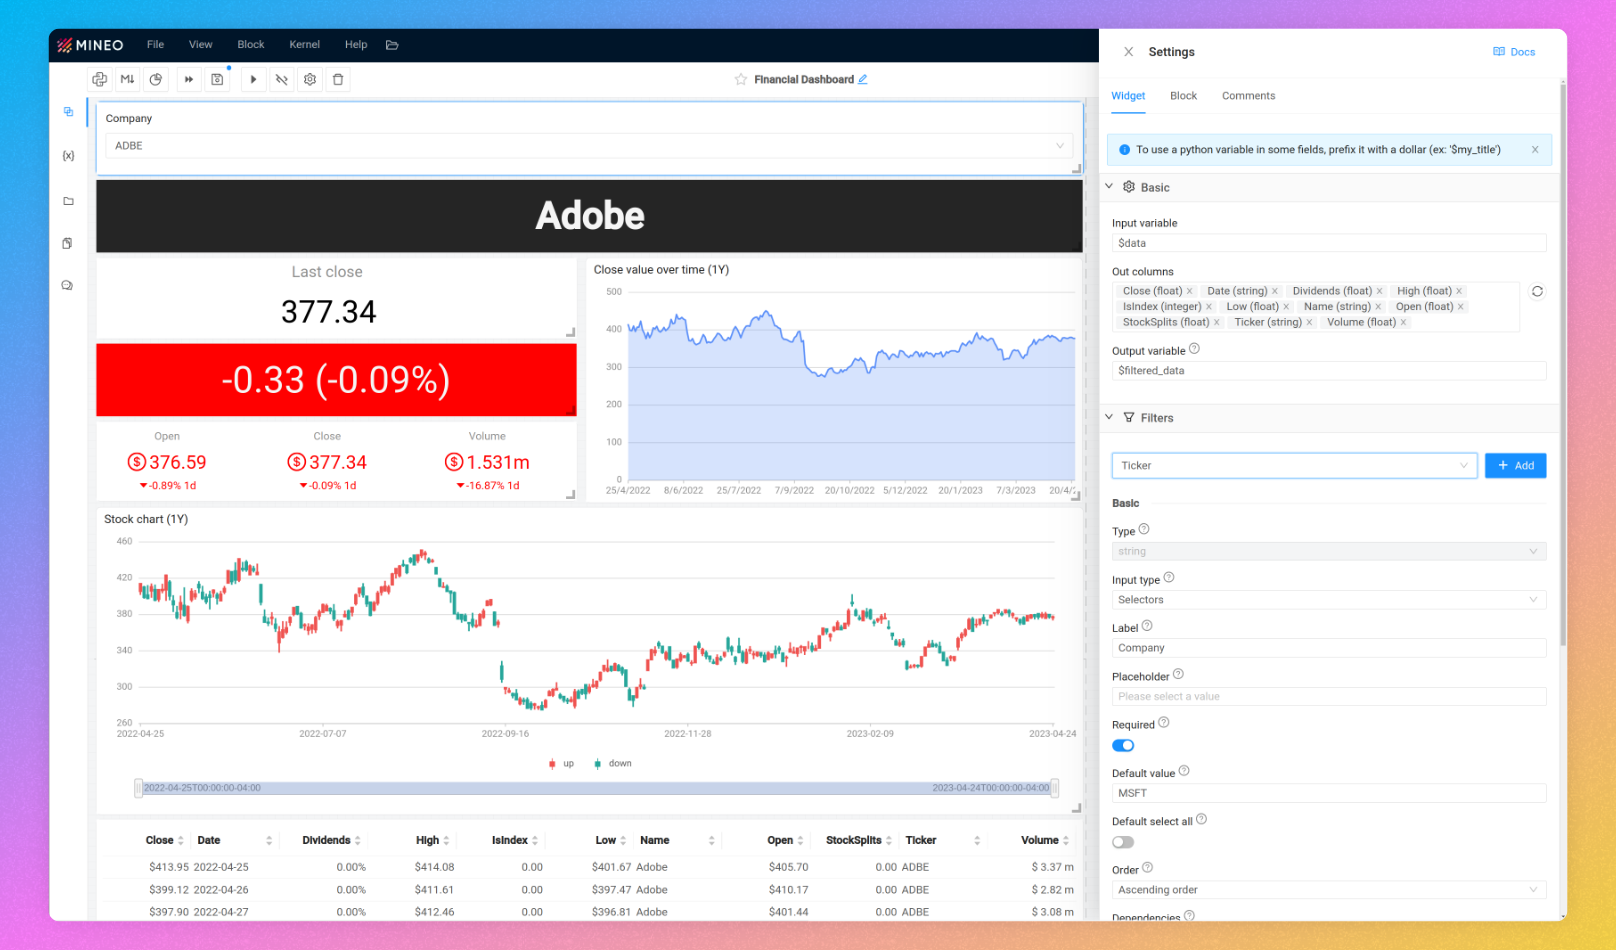Click the Default value MSFT field
Image resolution: width=1616 pixels, height=950 pixels.
[1329, 793]
